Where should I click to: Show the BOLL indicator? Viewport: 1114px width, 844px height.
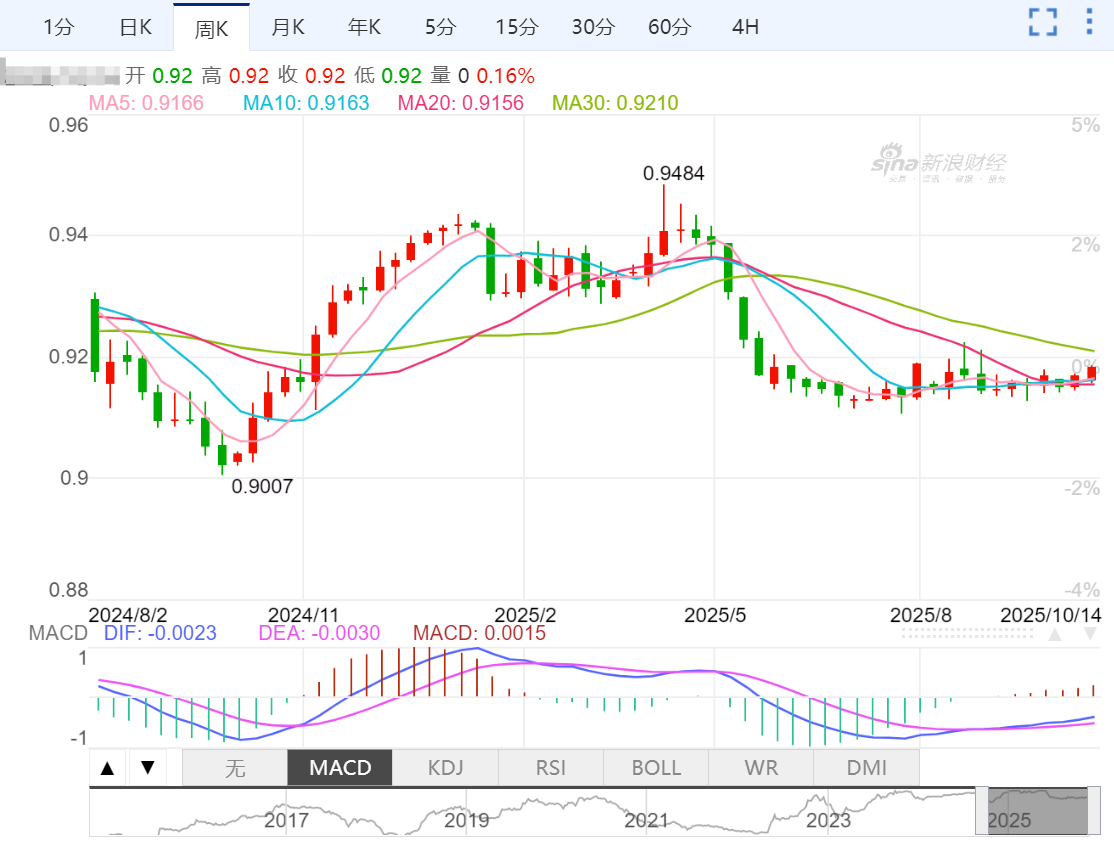click(656, 768)
